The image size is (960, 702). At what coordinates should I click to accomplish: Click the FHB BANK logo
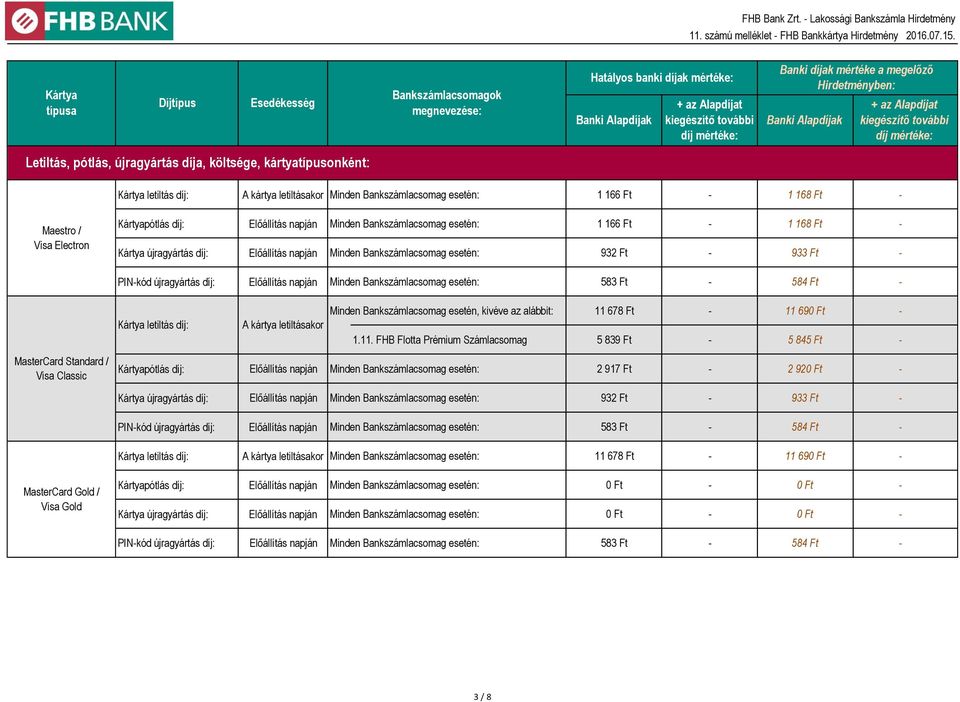pos(89,21)
